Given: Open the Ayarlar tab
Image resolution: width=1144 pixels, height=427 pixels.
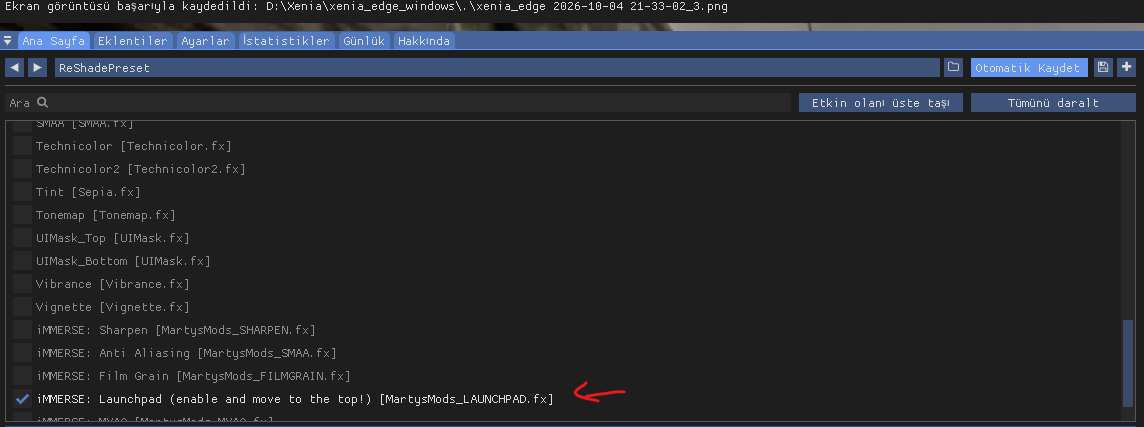Looking at the screenshot, I should (205, 41).
